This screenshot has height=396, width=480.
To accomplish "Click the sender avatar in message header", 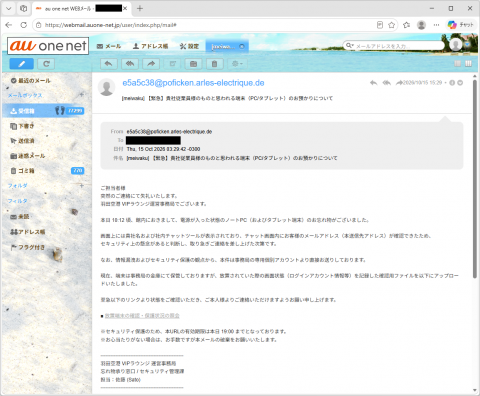I will (x=107, y=87).
